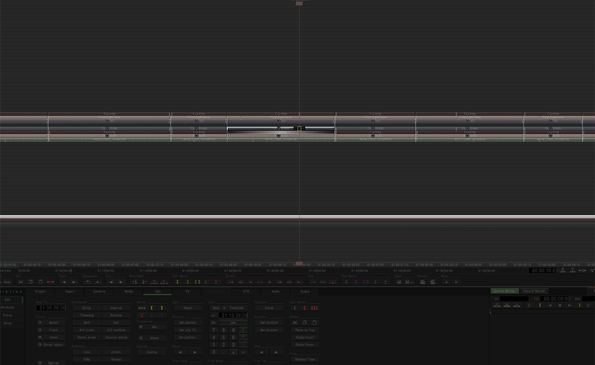Viewport: 595px width, 365px height.
Task: Click the yellow mark-in bracket icon
Action: 178,282
